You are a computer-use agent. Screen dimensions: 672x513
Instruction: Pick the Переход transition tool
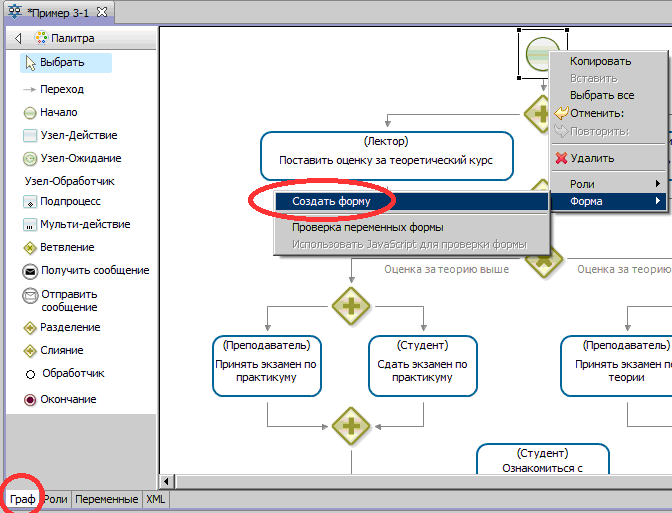tap(61, 89)
